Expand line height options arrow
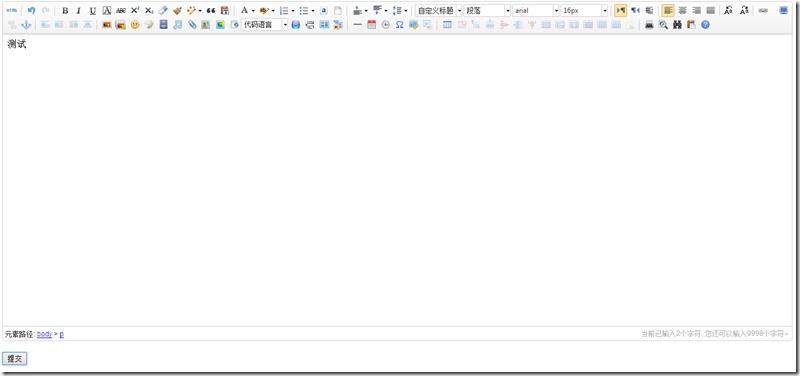 [x=406, y=10]
